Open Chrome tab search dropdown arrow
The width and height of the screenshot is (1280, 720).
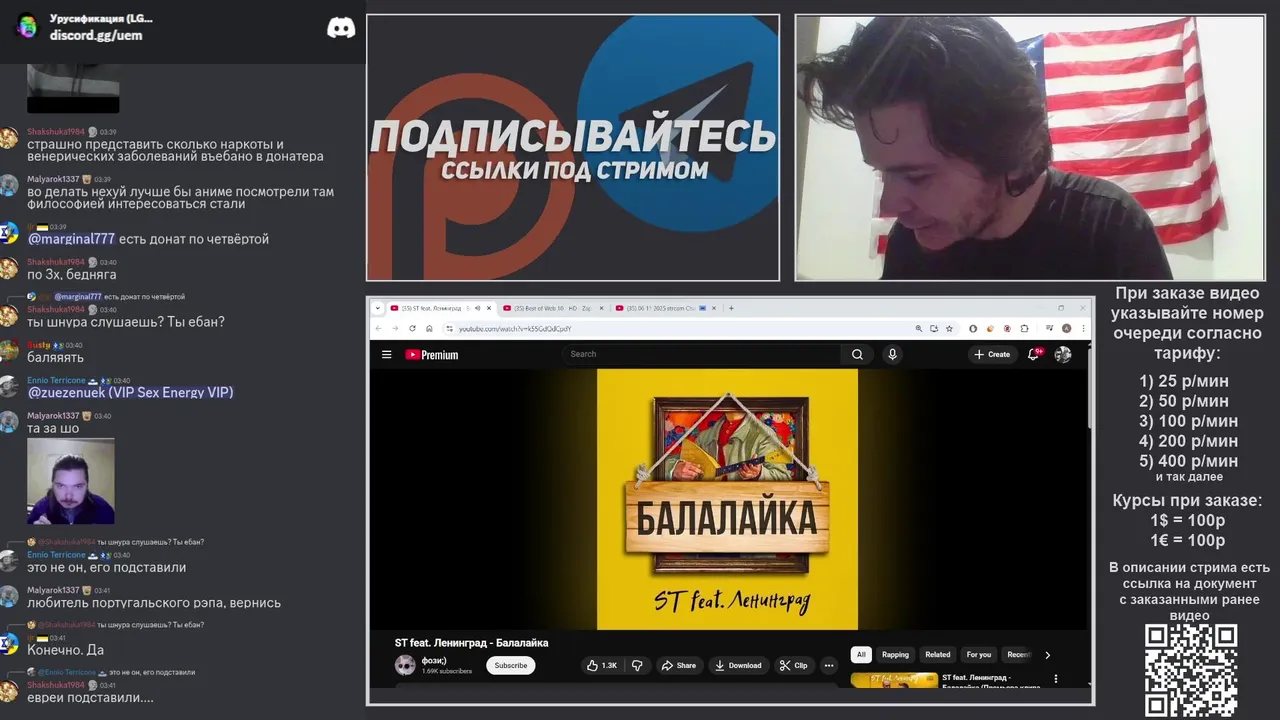pyautogui.click(x=378, y=308)
